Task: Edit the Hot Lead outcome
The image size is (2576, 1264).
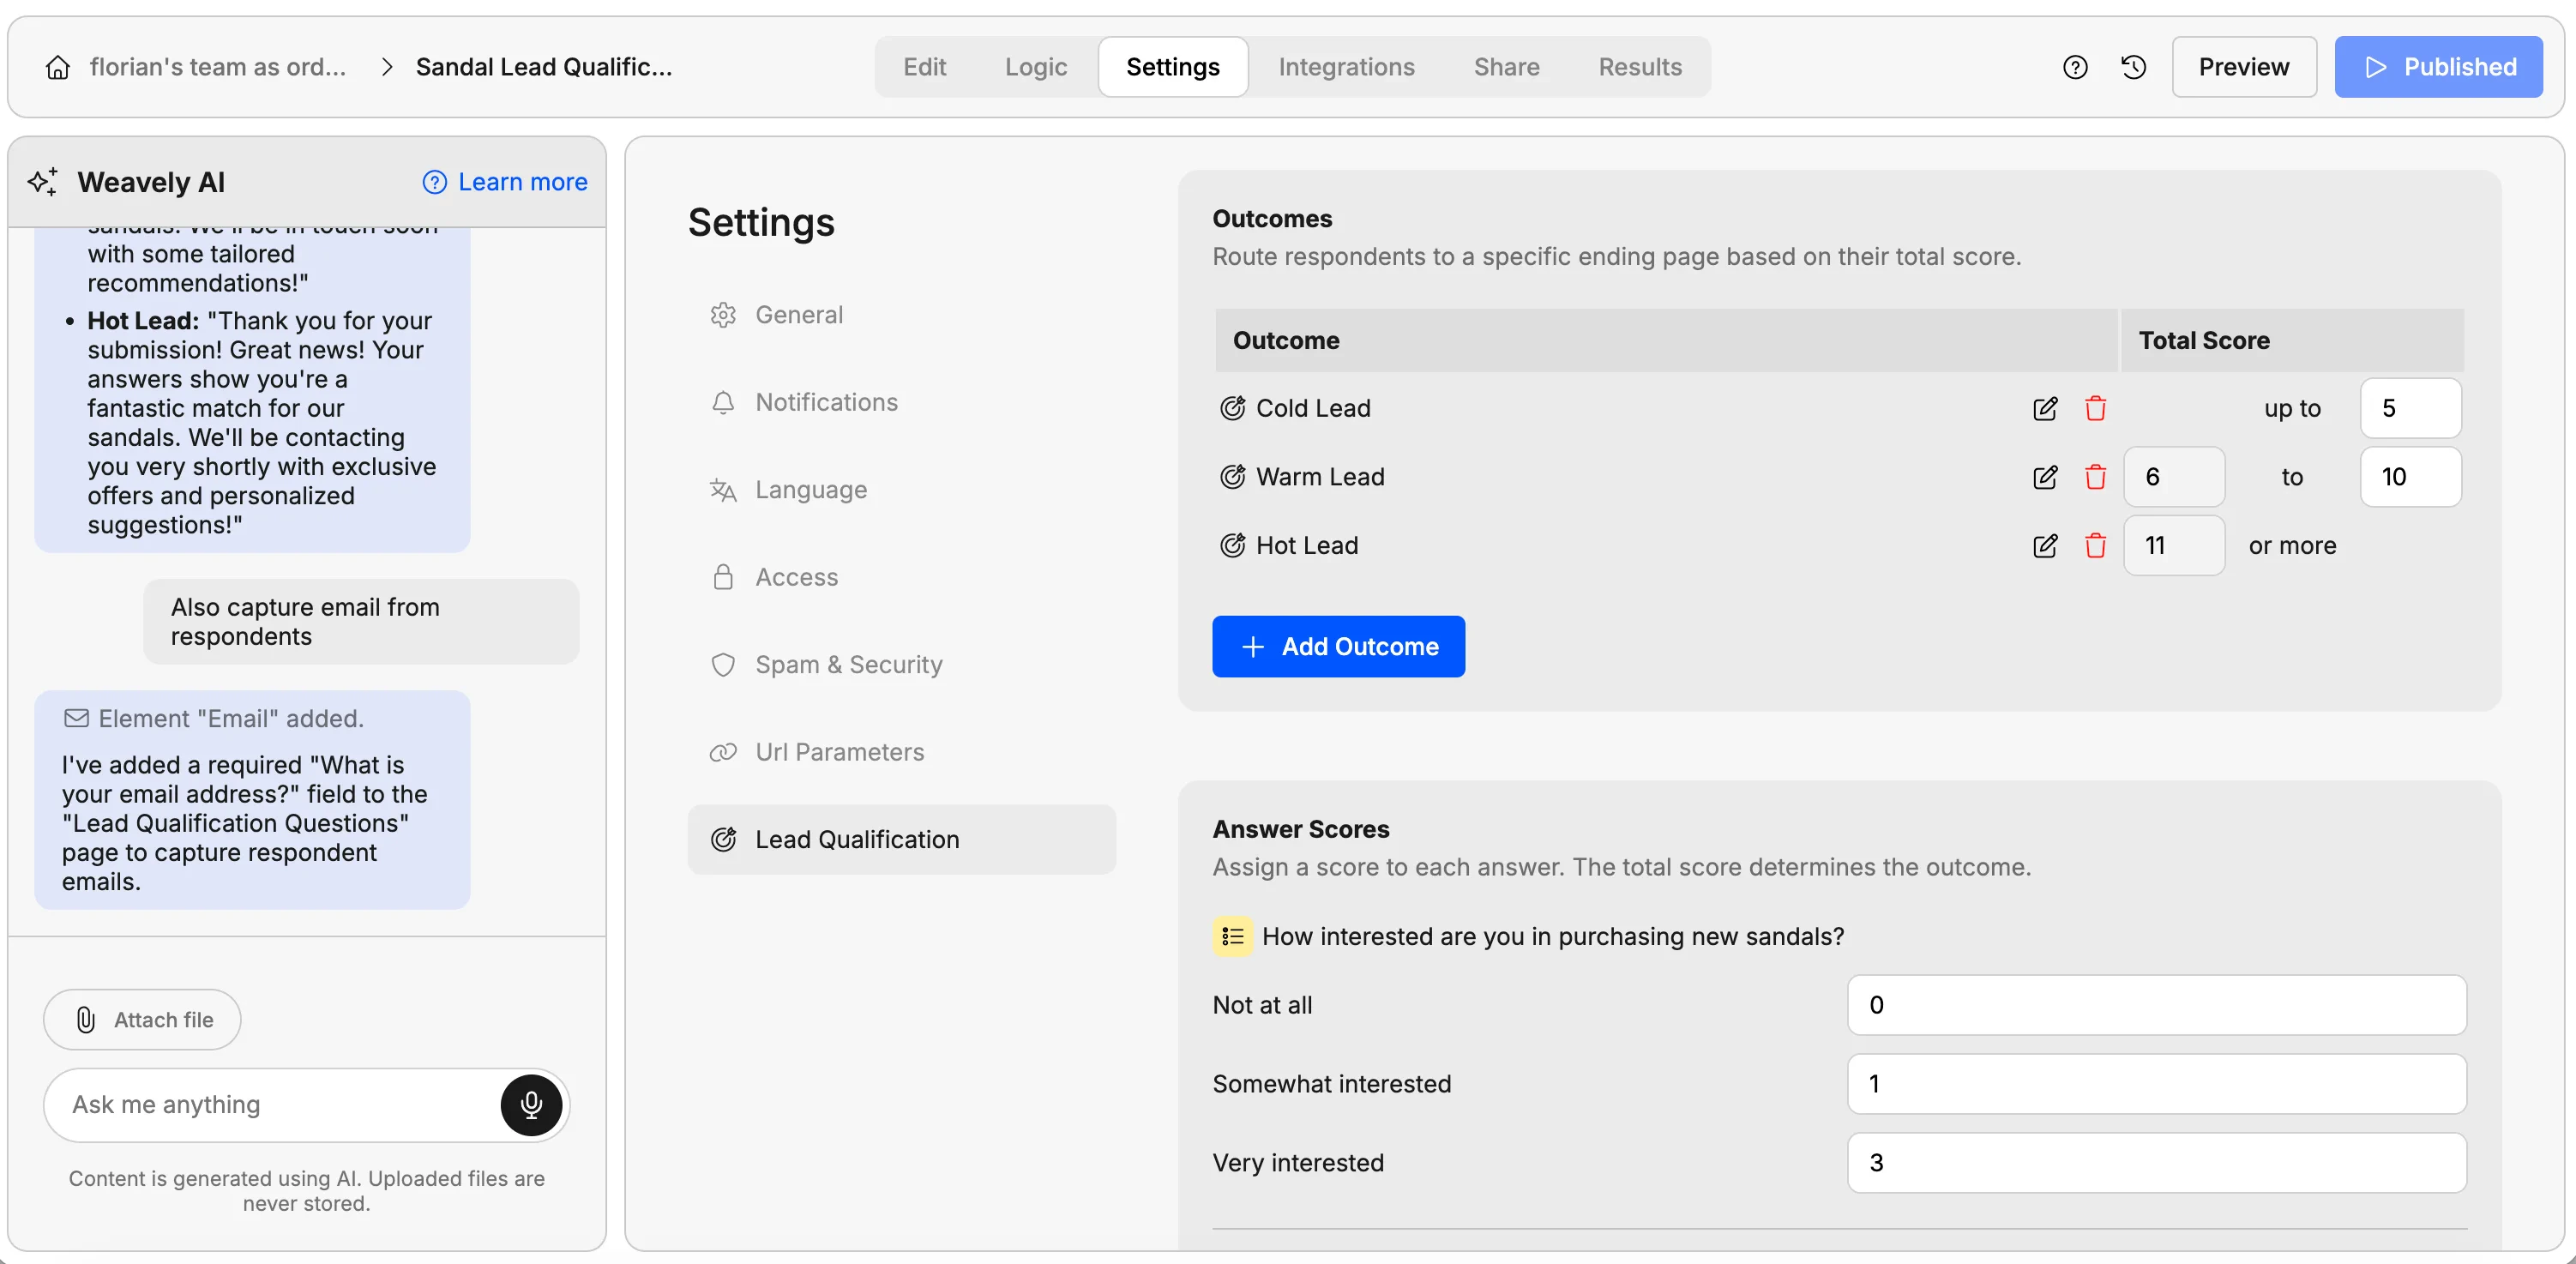Action: 2045,546
